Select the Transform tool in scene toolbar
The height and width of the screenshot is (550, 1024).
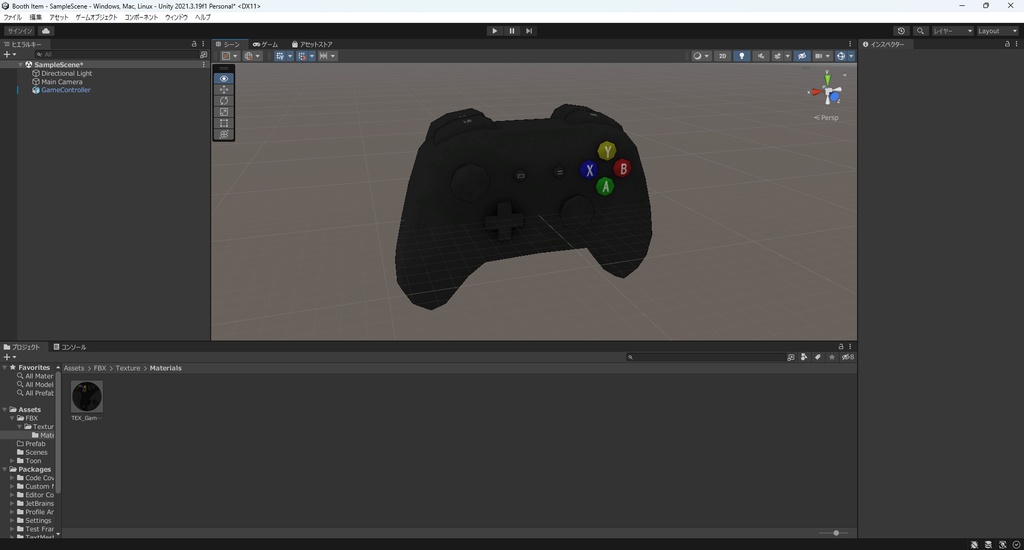click(223, 134)
